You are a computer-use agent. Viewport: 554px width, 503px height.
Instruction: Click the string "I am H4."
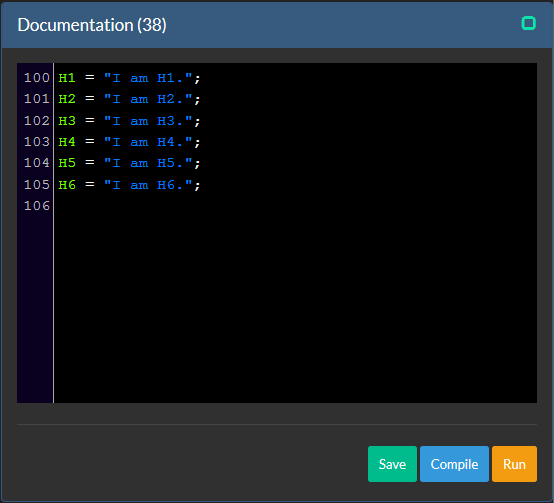(148, 142)
